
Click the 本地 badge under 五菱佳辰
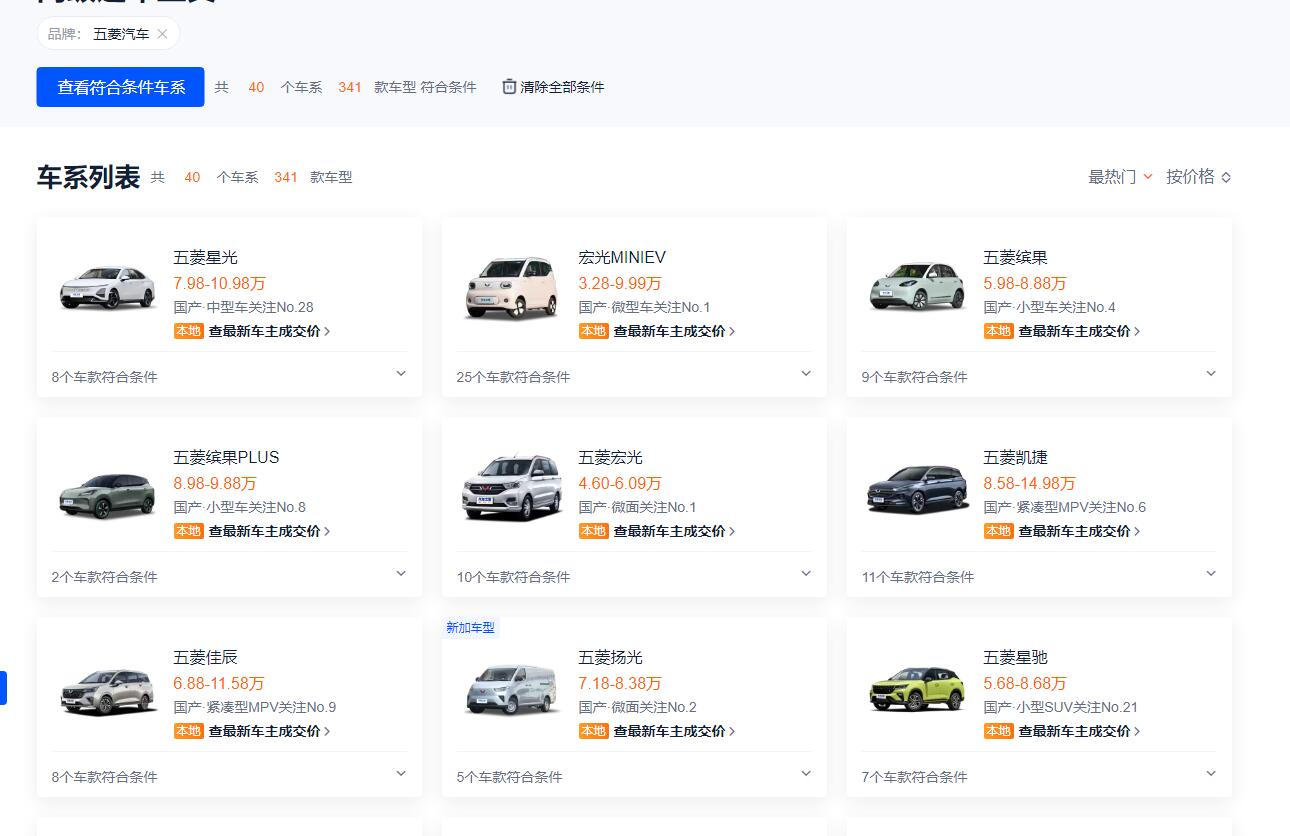click(188, 731)
